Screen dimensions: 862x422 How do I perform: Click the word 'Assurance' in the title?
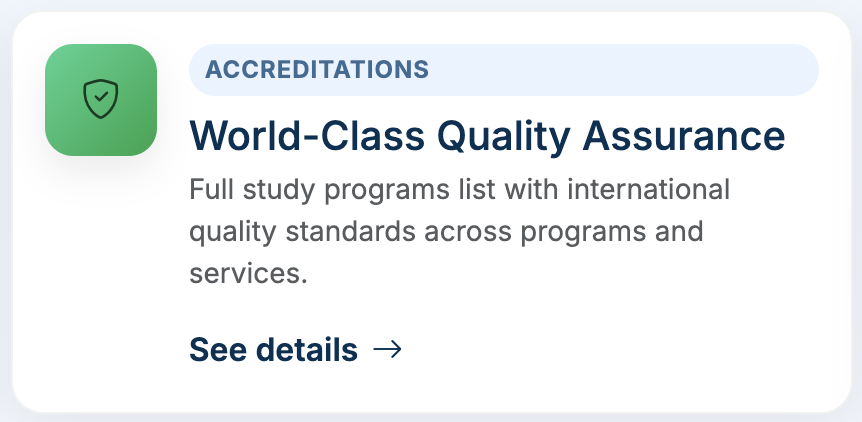(688, 135)
